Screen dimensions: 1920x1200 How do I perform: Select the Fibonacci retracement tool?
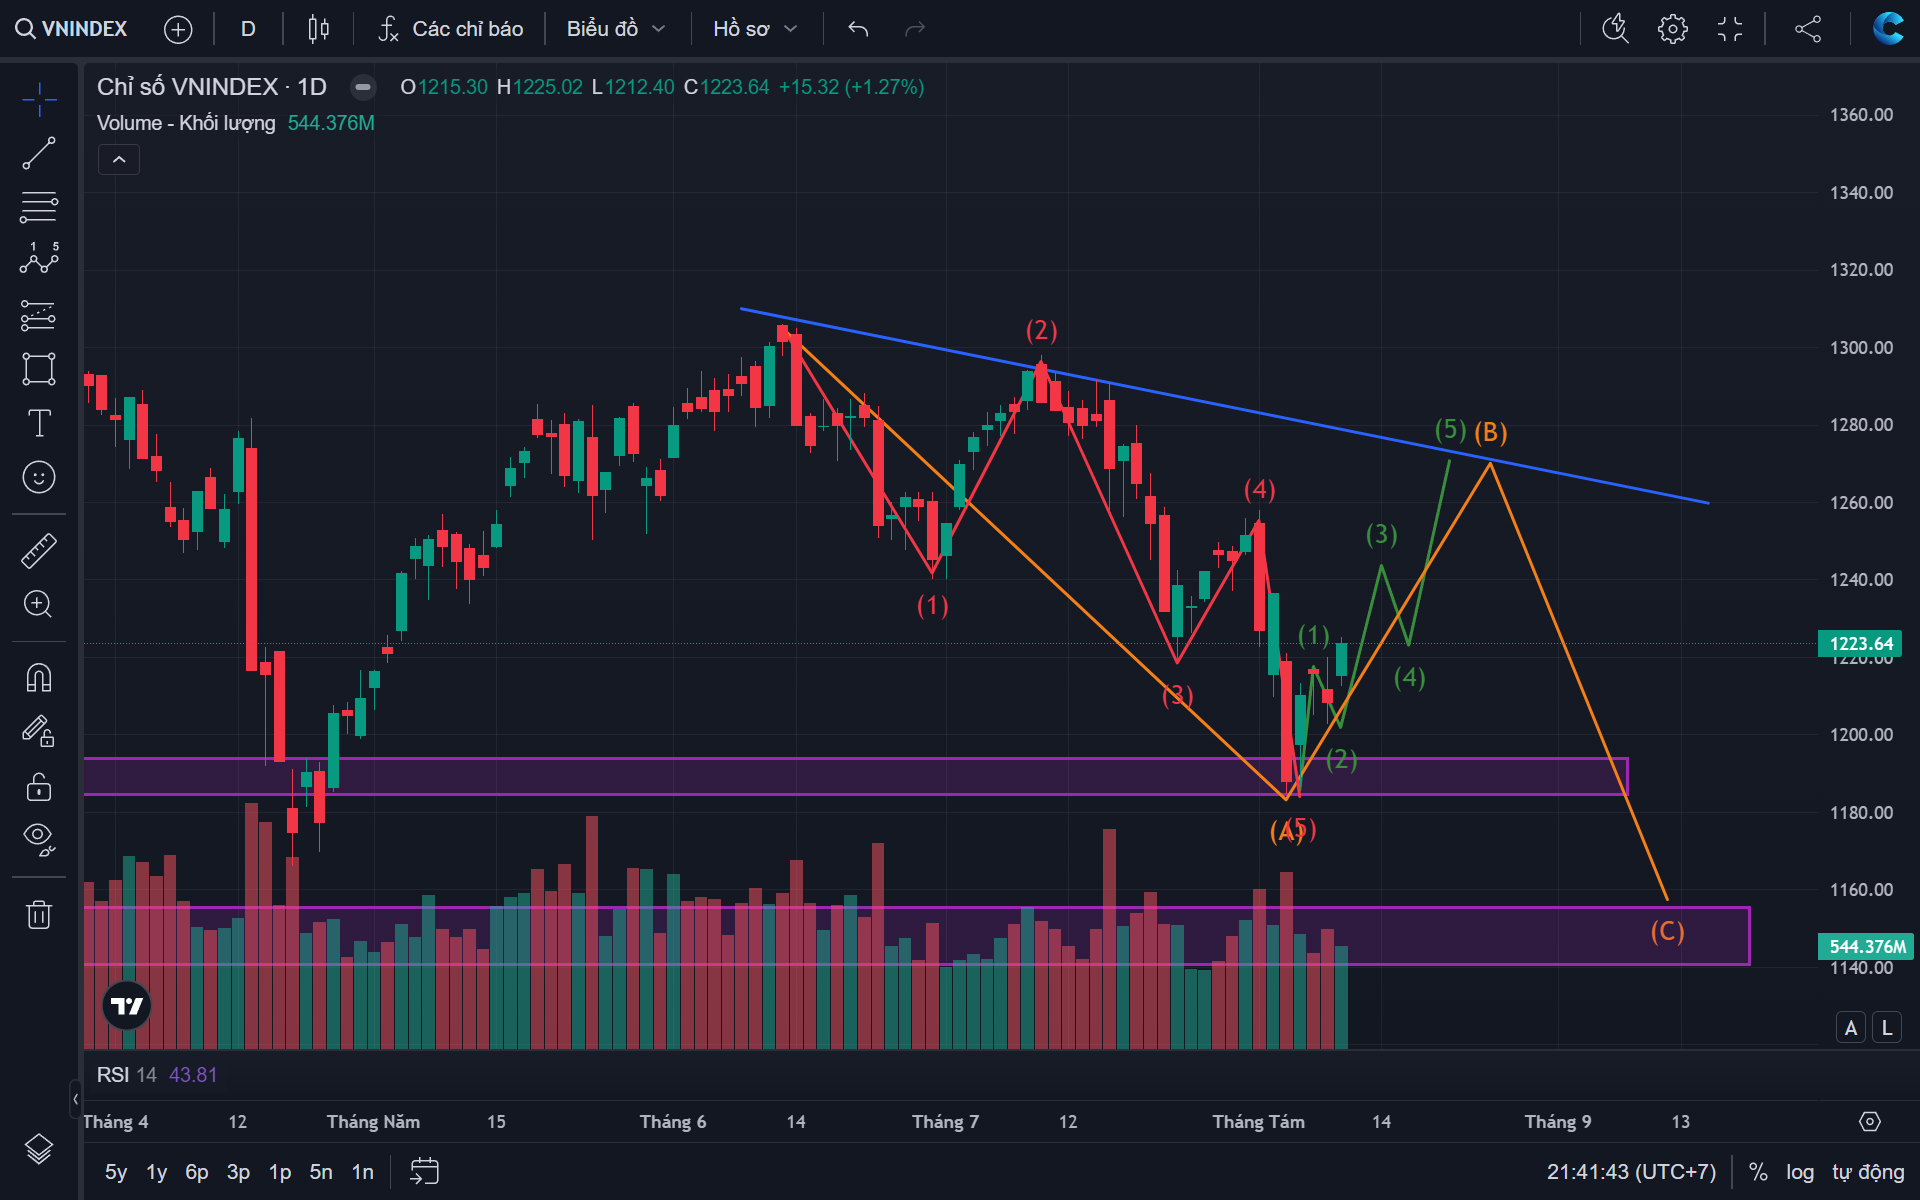point(39,208)
